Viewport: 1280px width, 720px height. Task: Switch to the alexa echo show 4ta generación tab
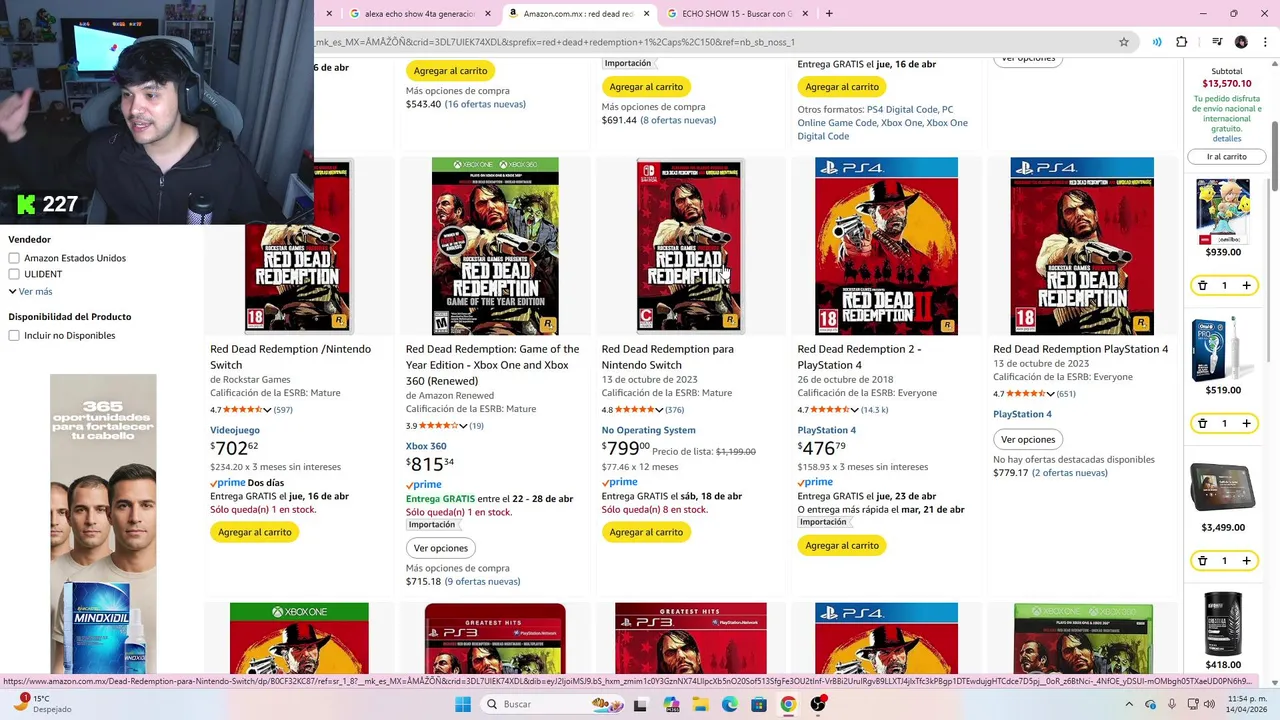420,14
